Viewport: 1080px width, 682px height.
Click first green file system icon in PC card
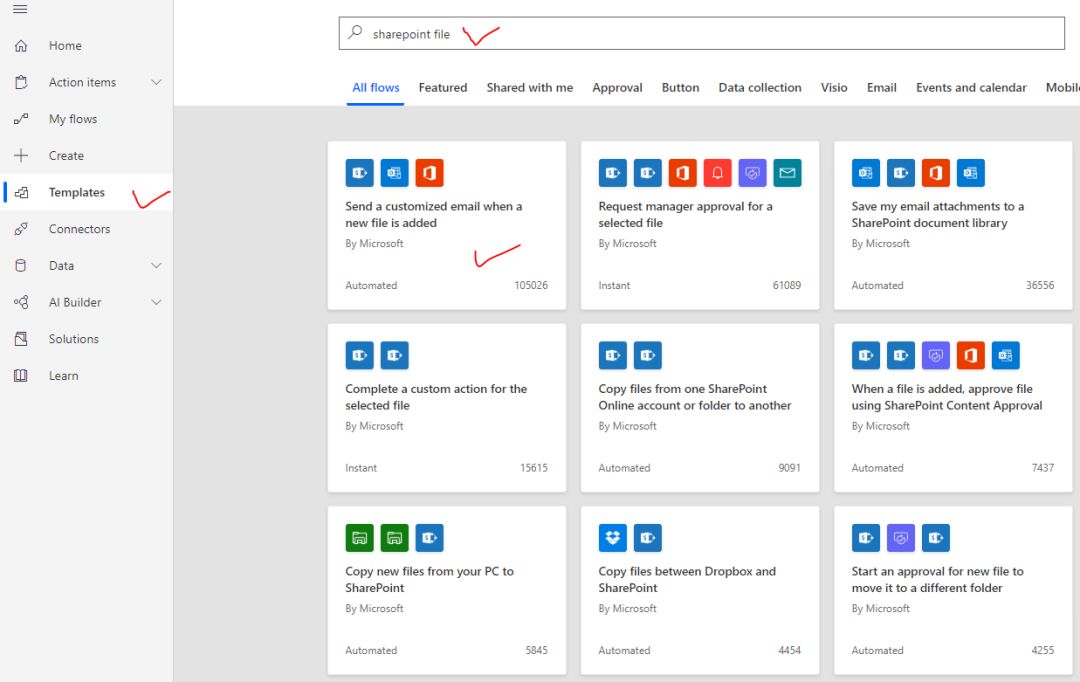(360, 538)
